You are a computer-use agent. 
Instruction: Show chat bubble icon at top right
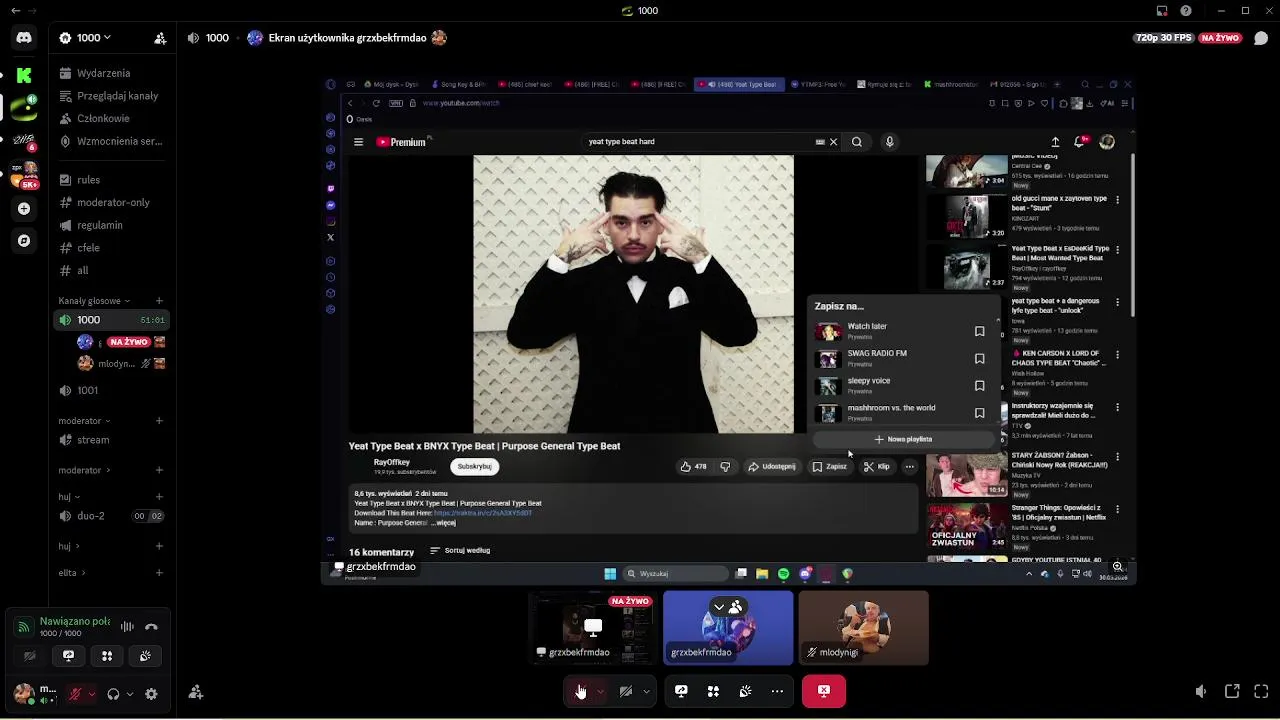(x=1261, y=38)
